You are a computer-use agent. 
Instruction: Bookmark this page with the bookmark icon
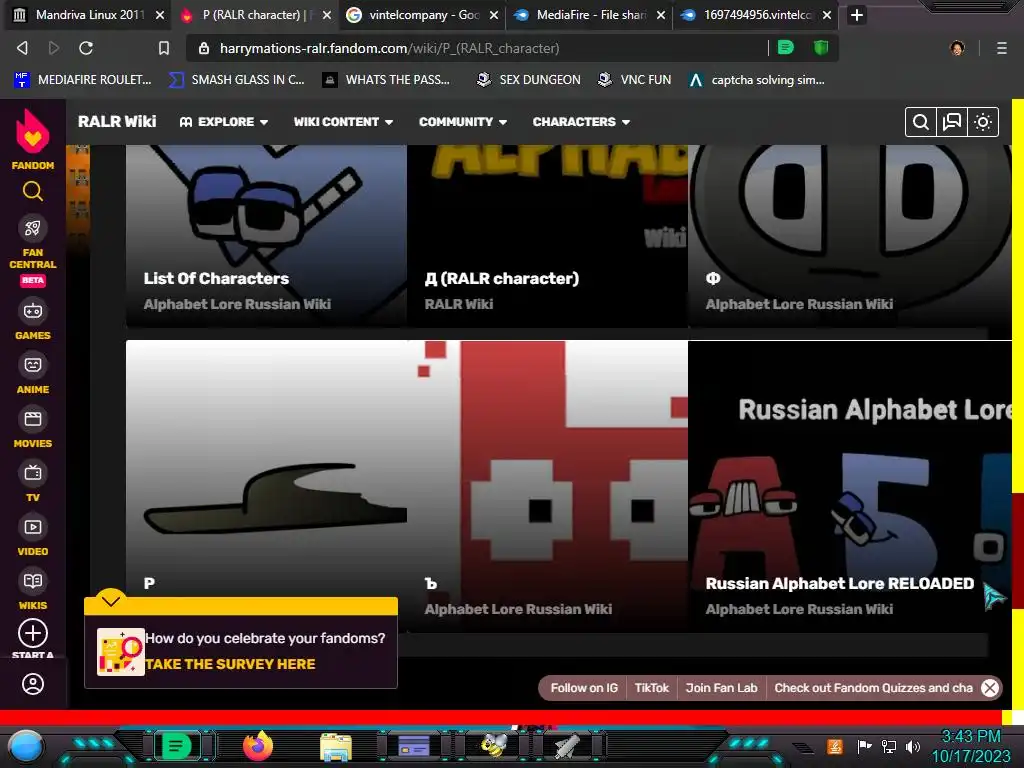click(164, 48)
